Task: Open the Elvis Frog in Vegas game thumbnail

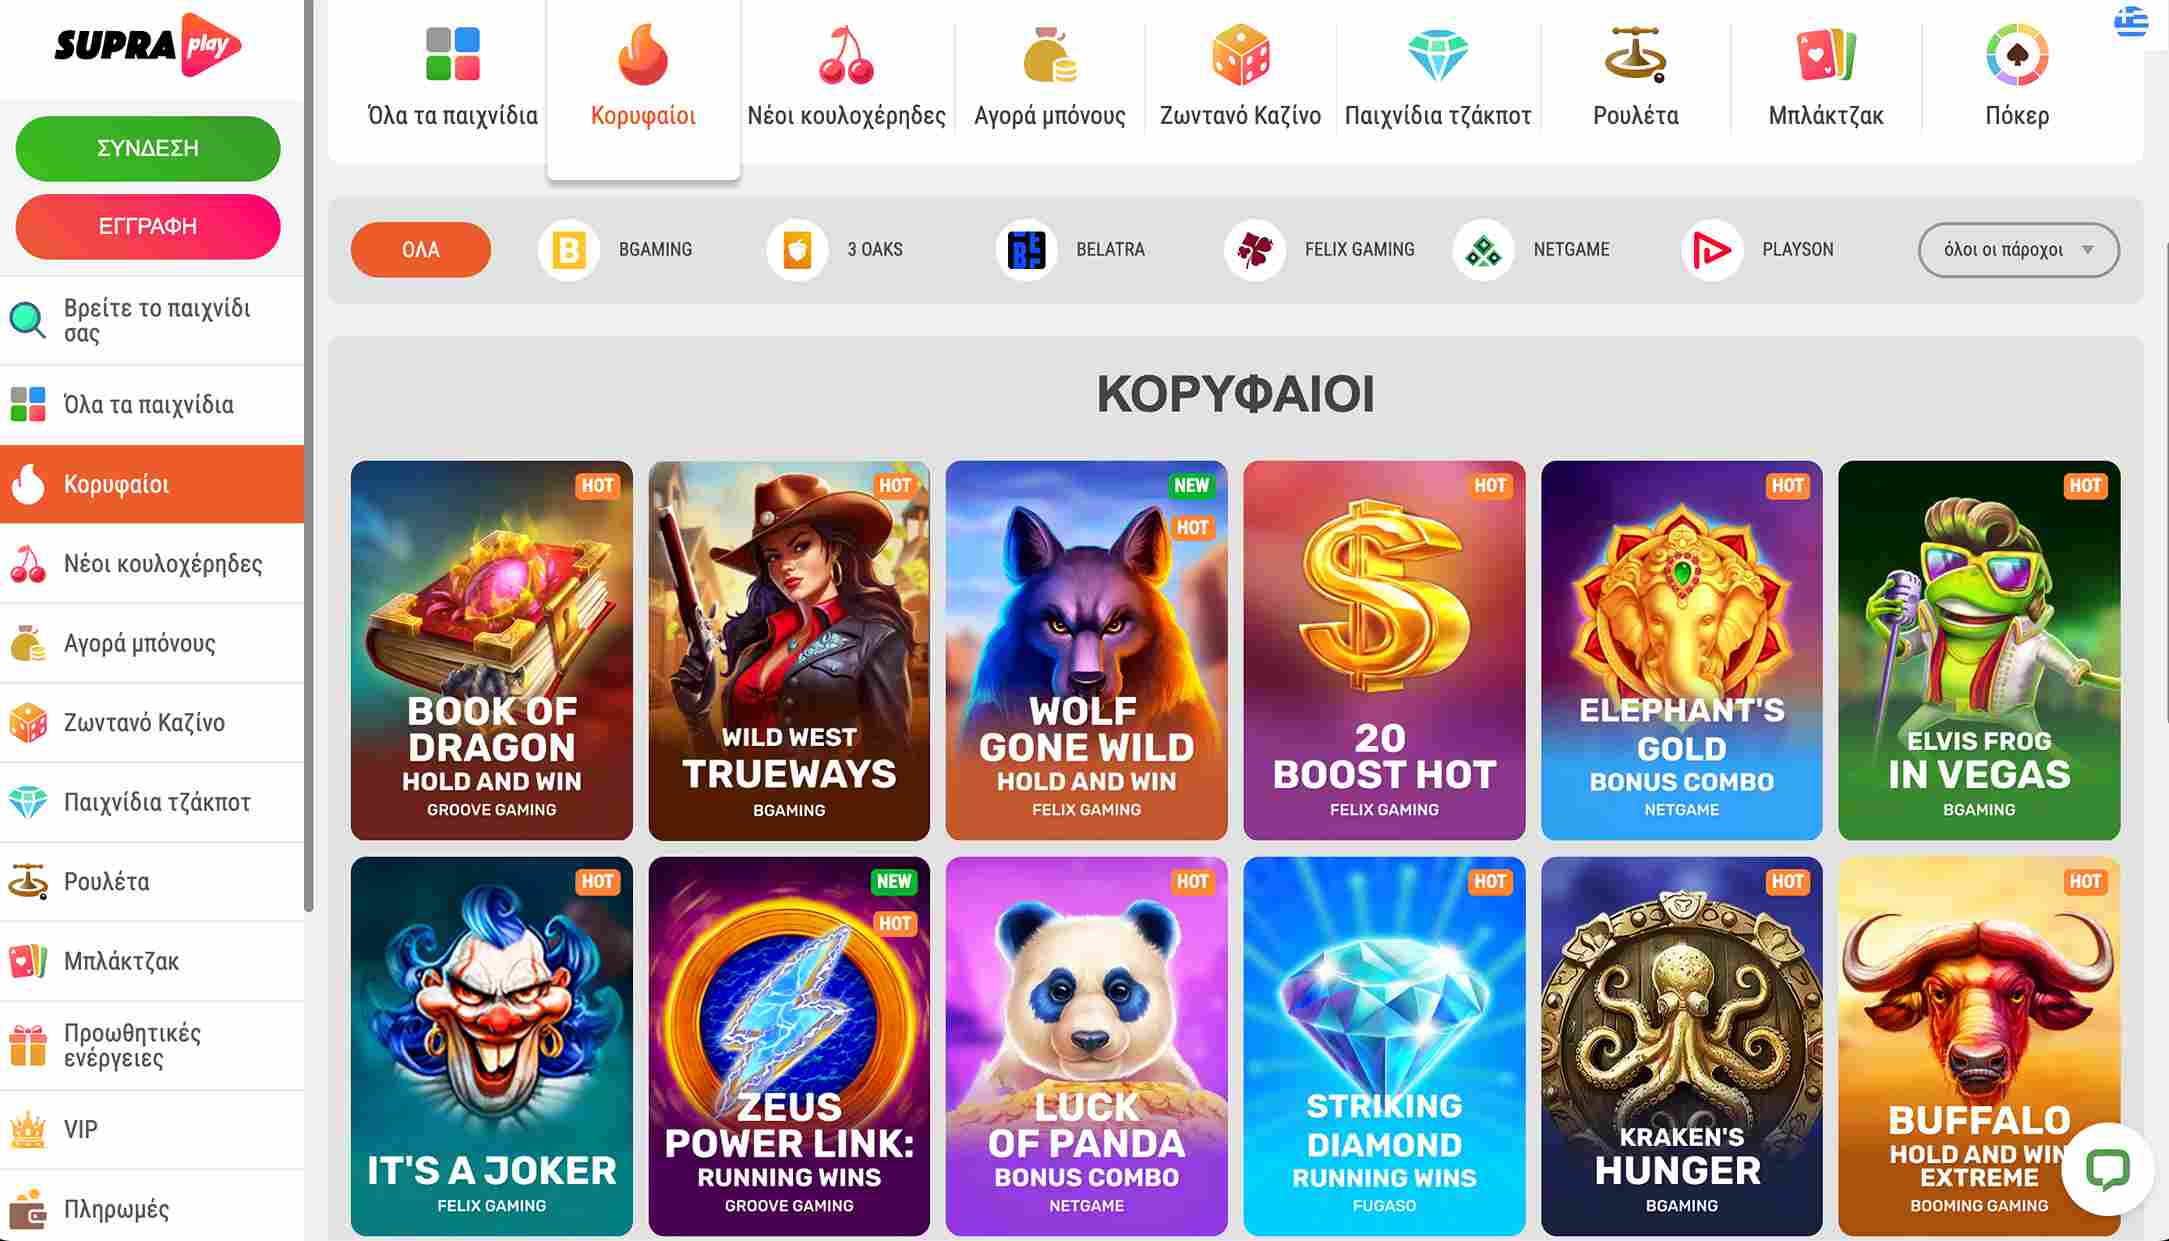Action: tap(1979, 650)
